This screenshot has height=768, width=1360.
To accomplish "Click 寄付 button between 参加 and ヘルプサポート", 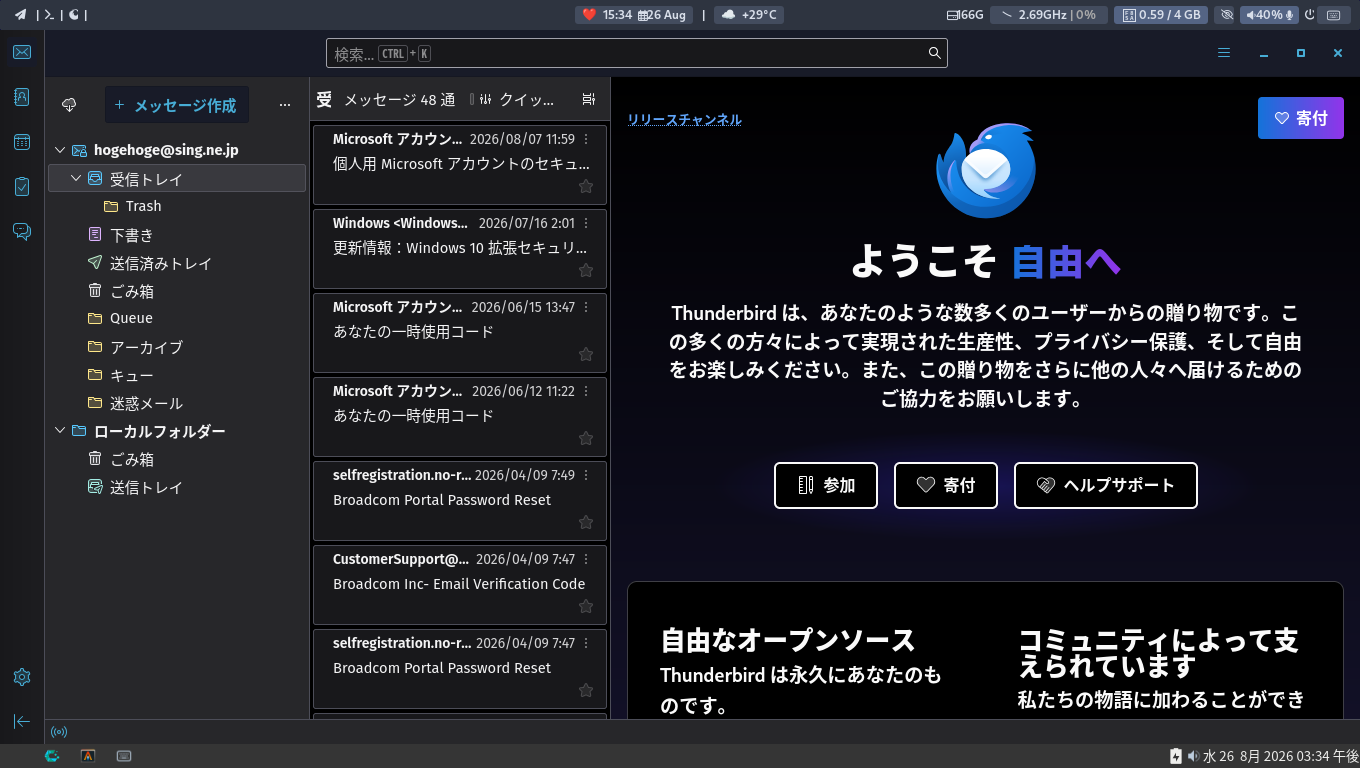I will 946,485.
